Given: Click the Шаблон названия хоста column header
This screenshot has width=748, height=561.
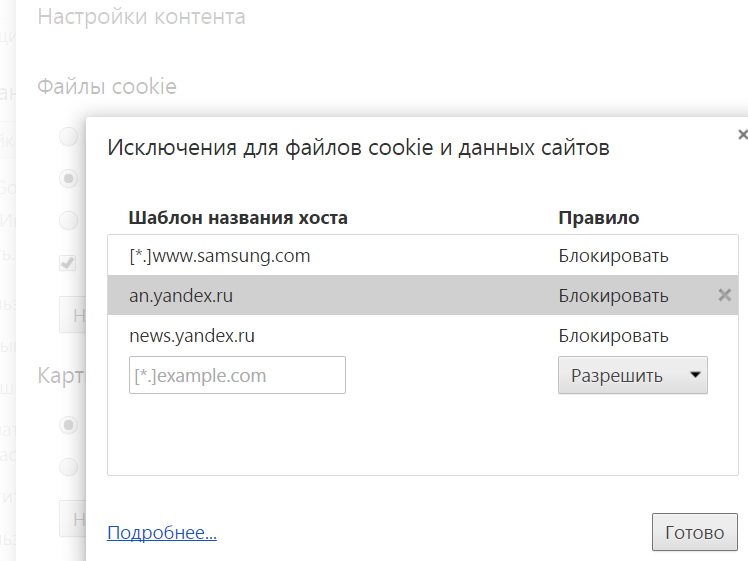Looking at the screenshot, I should coord(238,218).
